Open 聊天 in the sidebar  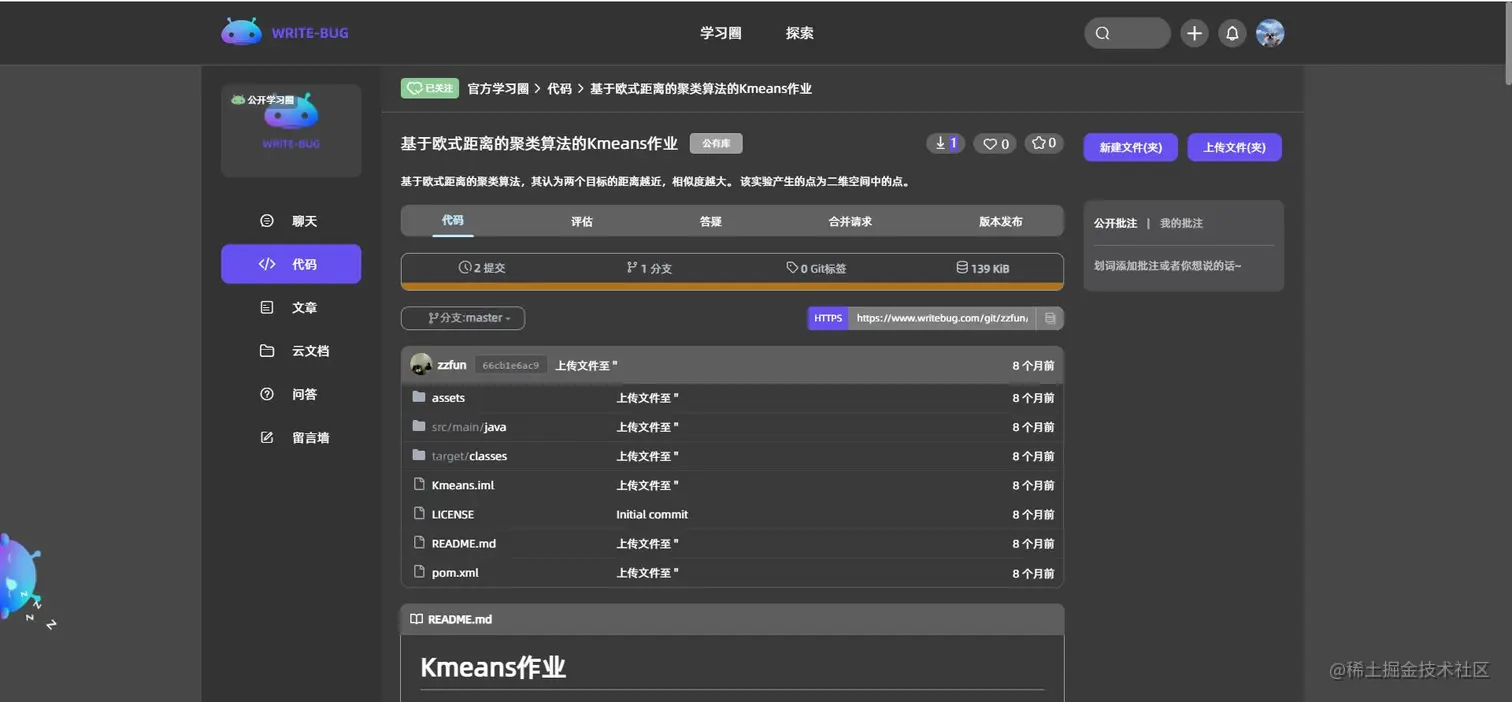pyautogui.click(x=291, y=221)
